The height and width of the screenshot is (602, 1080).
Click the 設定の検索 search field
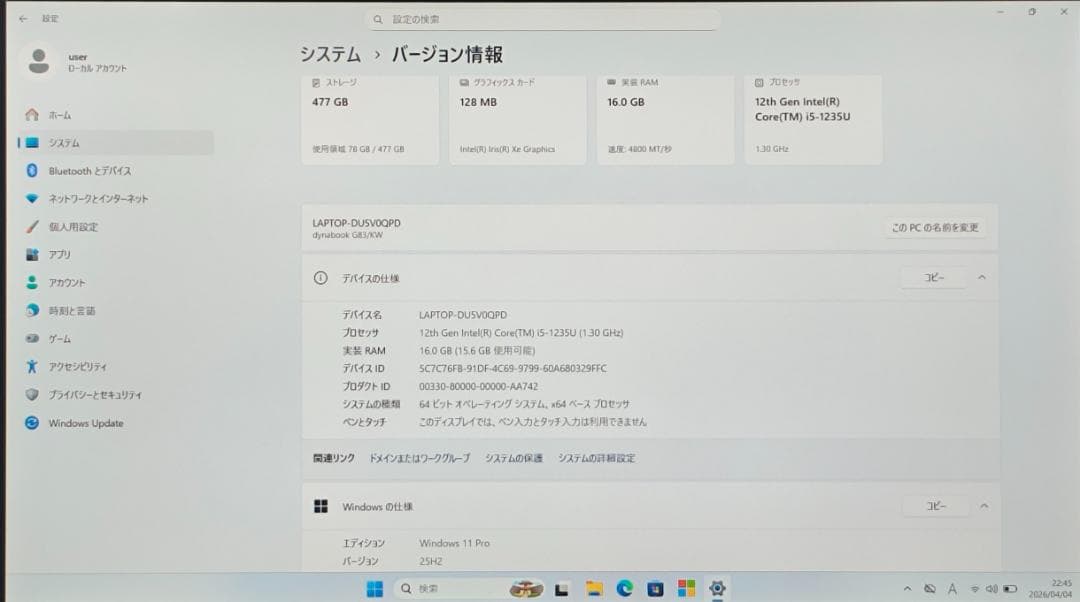543,18
